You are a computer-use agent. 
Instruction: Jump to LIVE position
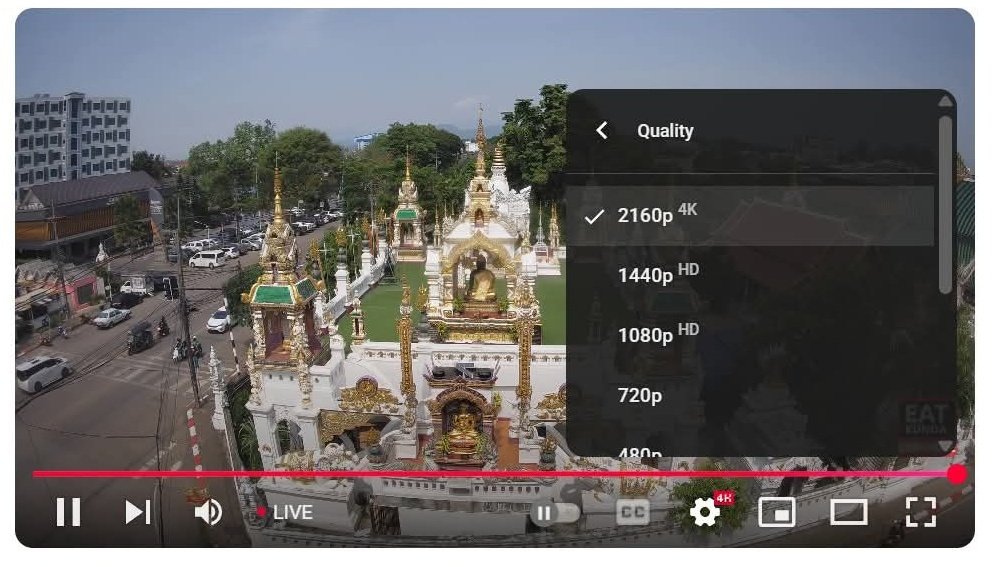(x=285, y=512)
